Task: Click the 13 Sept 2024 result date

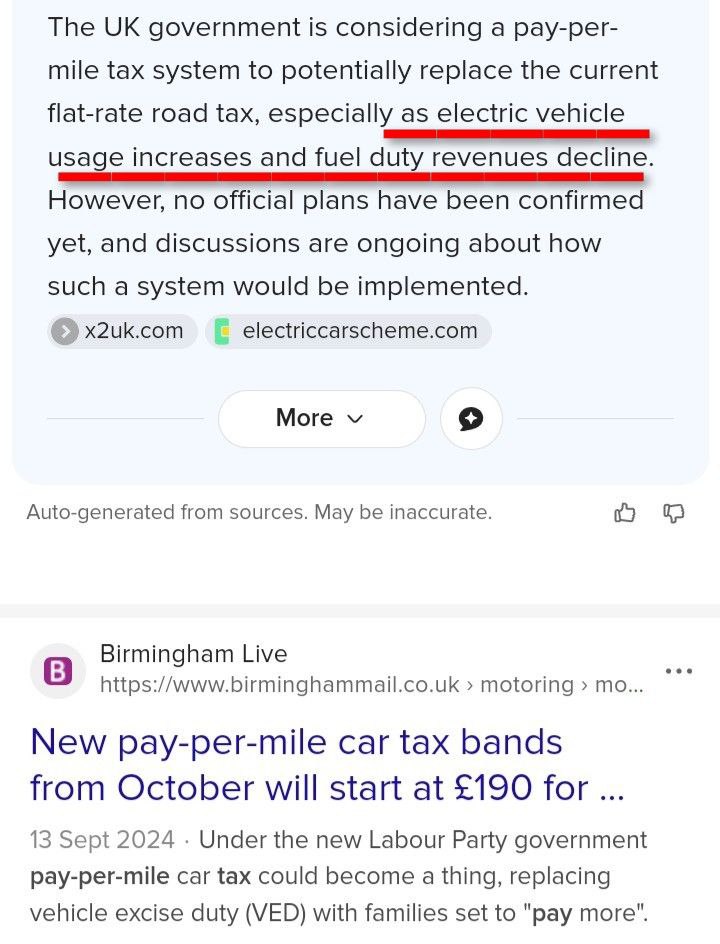Action: click(102, 840)
